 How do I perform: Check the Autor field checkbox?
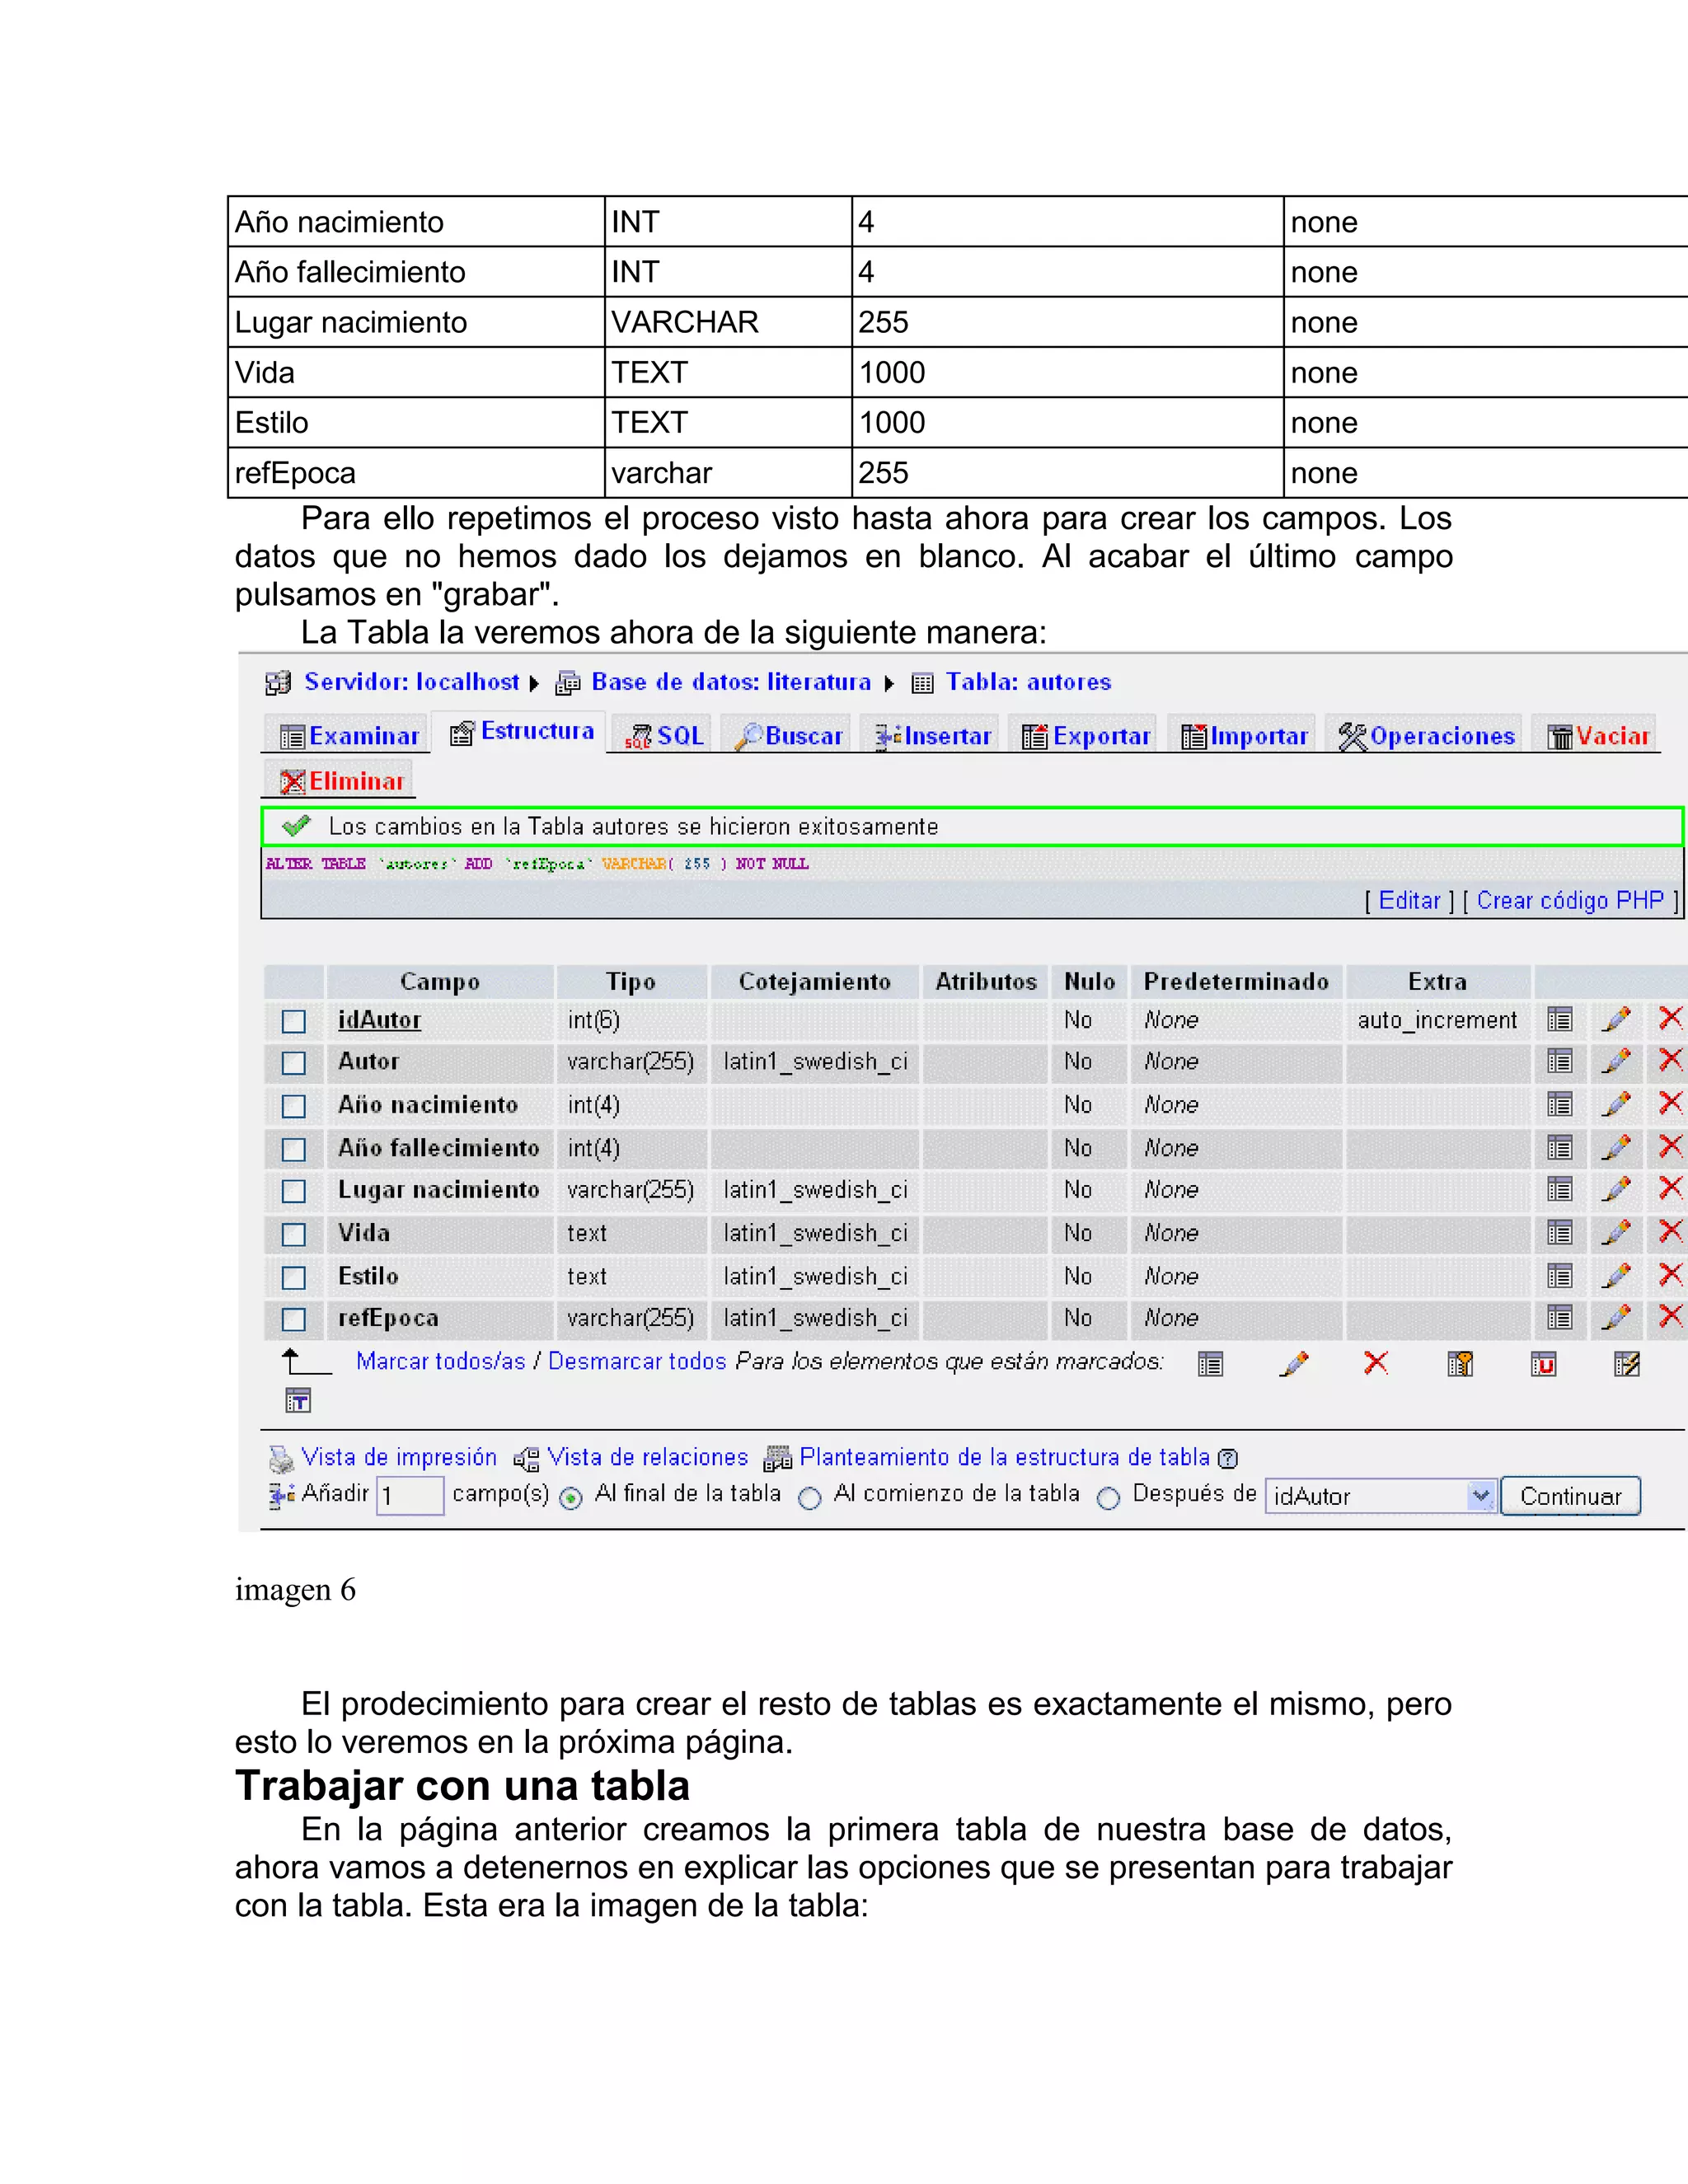[x=293, y=1063]
